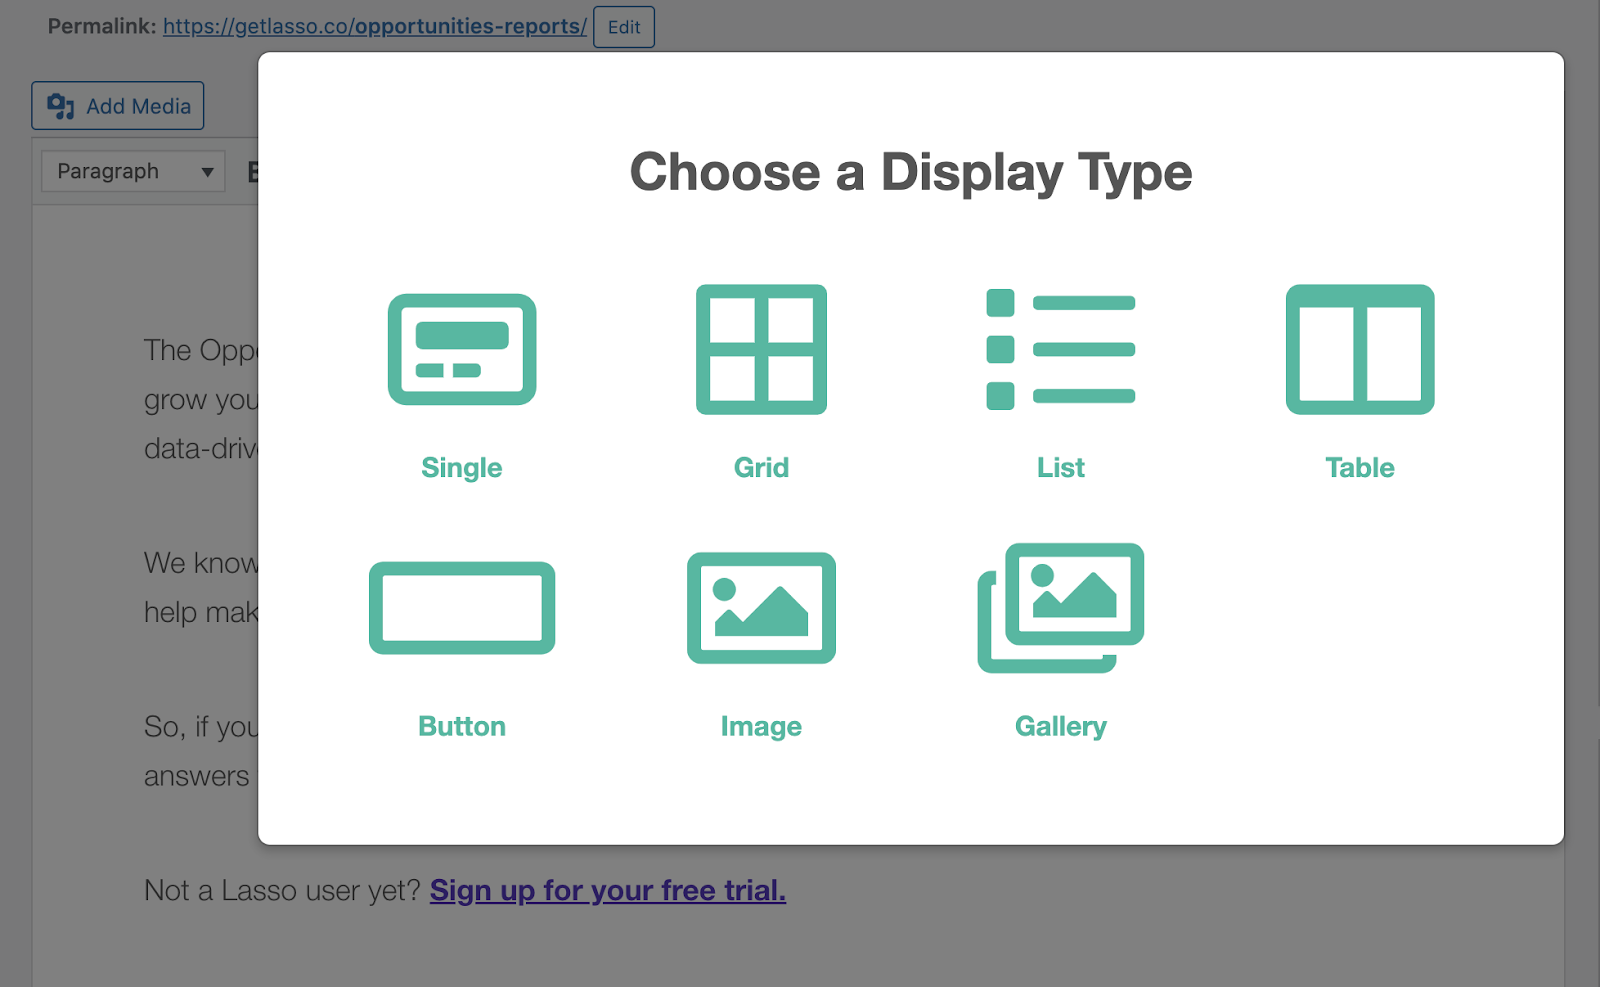Click the Table label

pyautogui.click(x=1360, y=468)
